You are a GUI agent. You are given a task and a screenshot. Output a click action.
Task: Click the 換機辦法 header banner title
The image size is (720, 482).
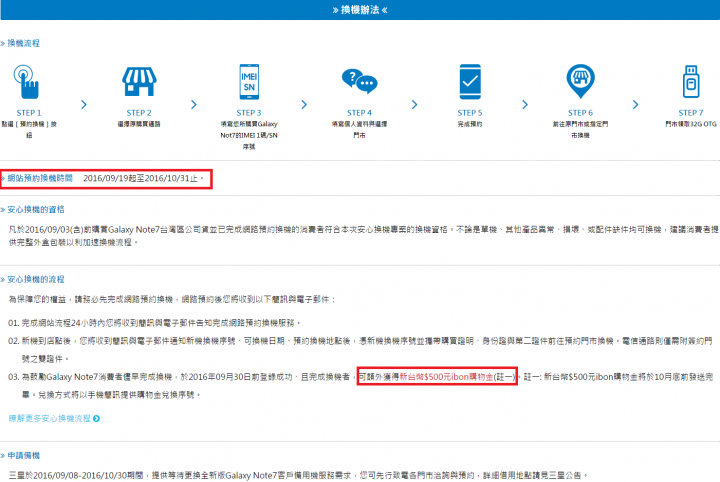[360, 10]
